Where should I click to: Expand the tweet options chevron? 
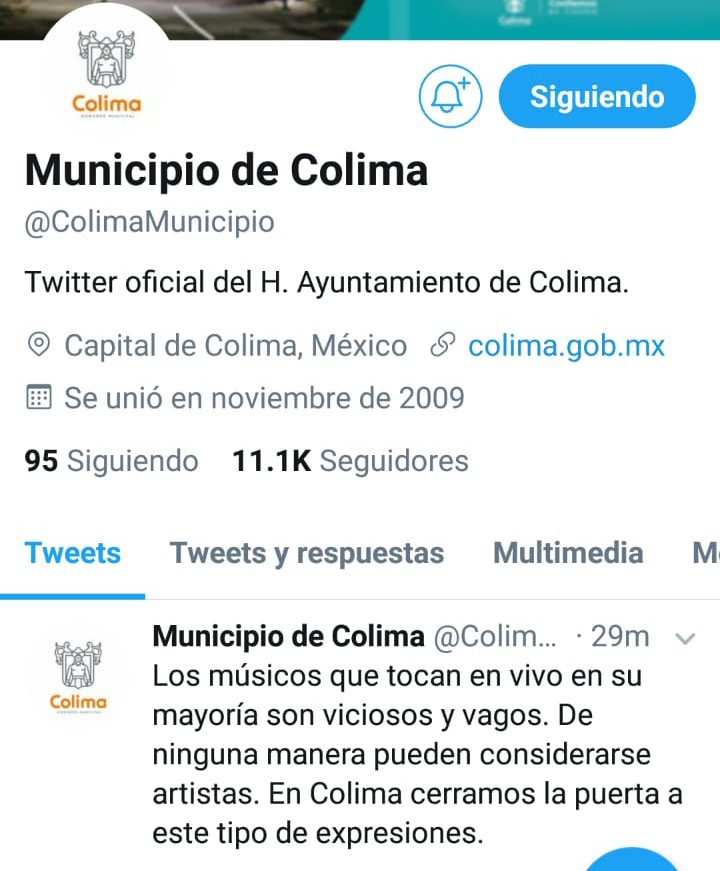click(x=685, y=638)
